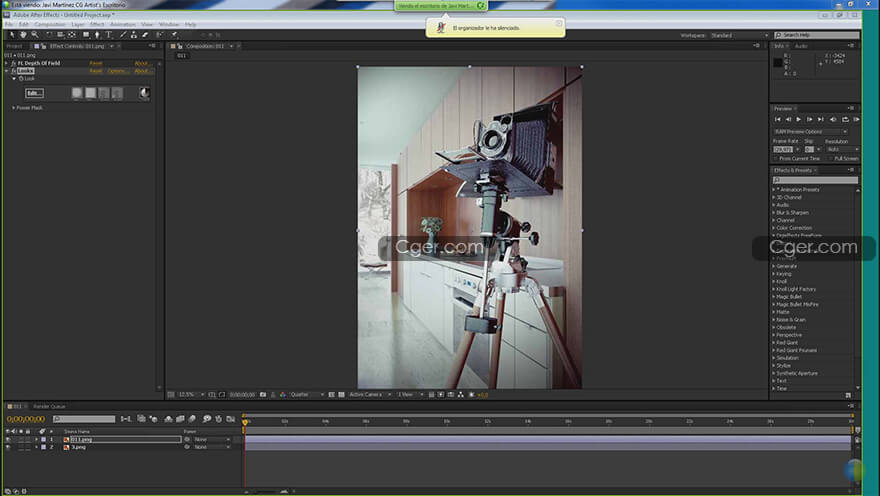Select the Selection arrow tool
The image size is (880, 496).
12,35
